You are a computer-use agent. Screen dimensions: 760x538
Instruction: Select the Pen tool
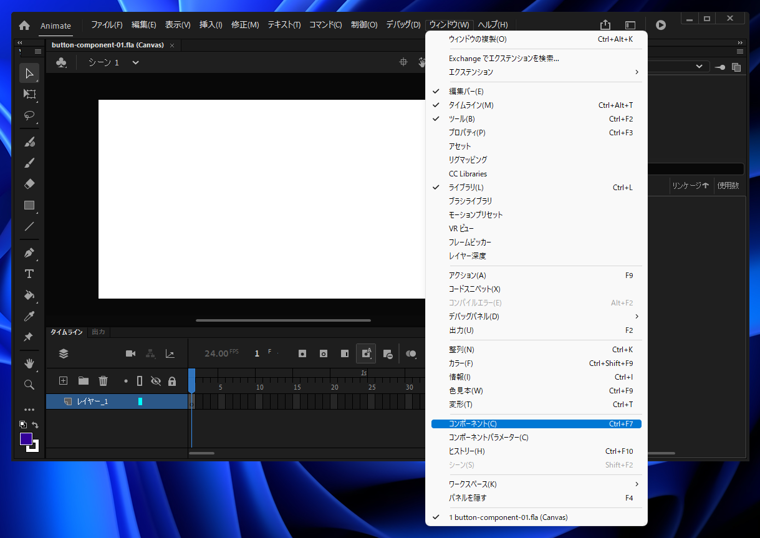[x=29, y=253]
